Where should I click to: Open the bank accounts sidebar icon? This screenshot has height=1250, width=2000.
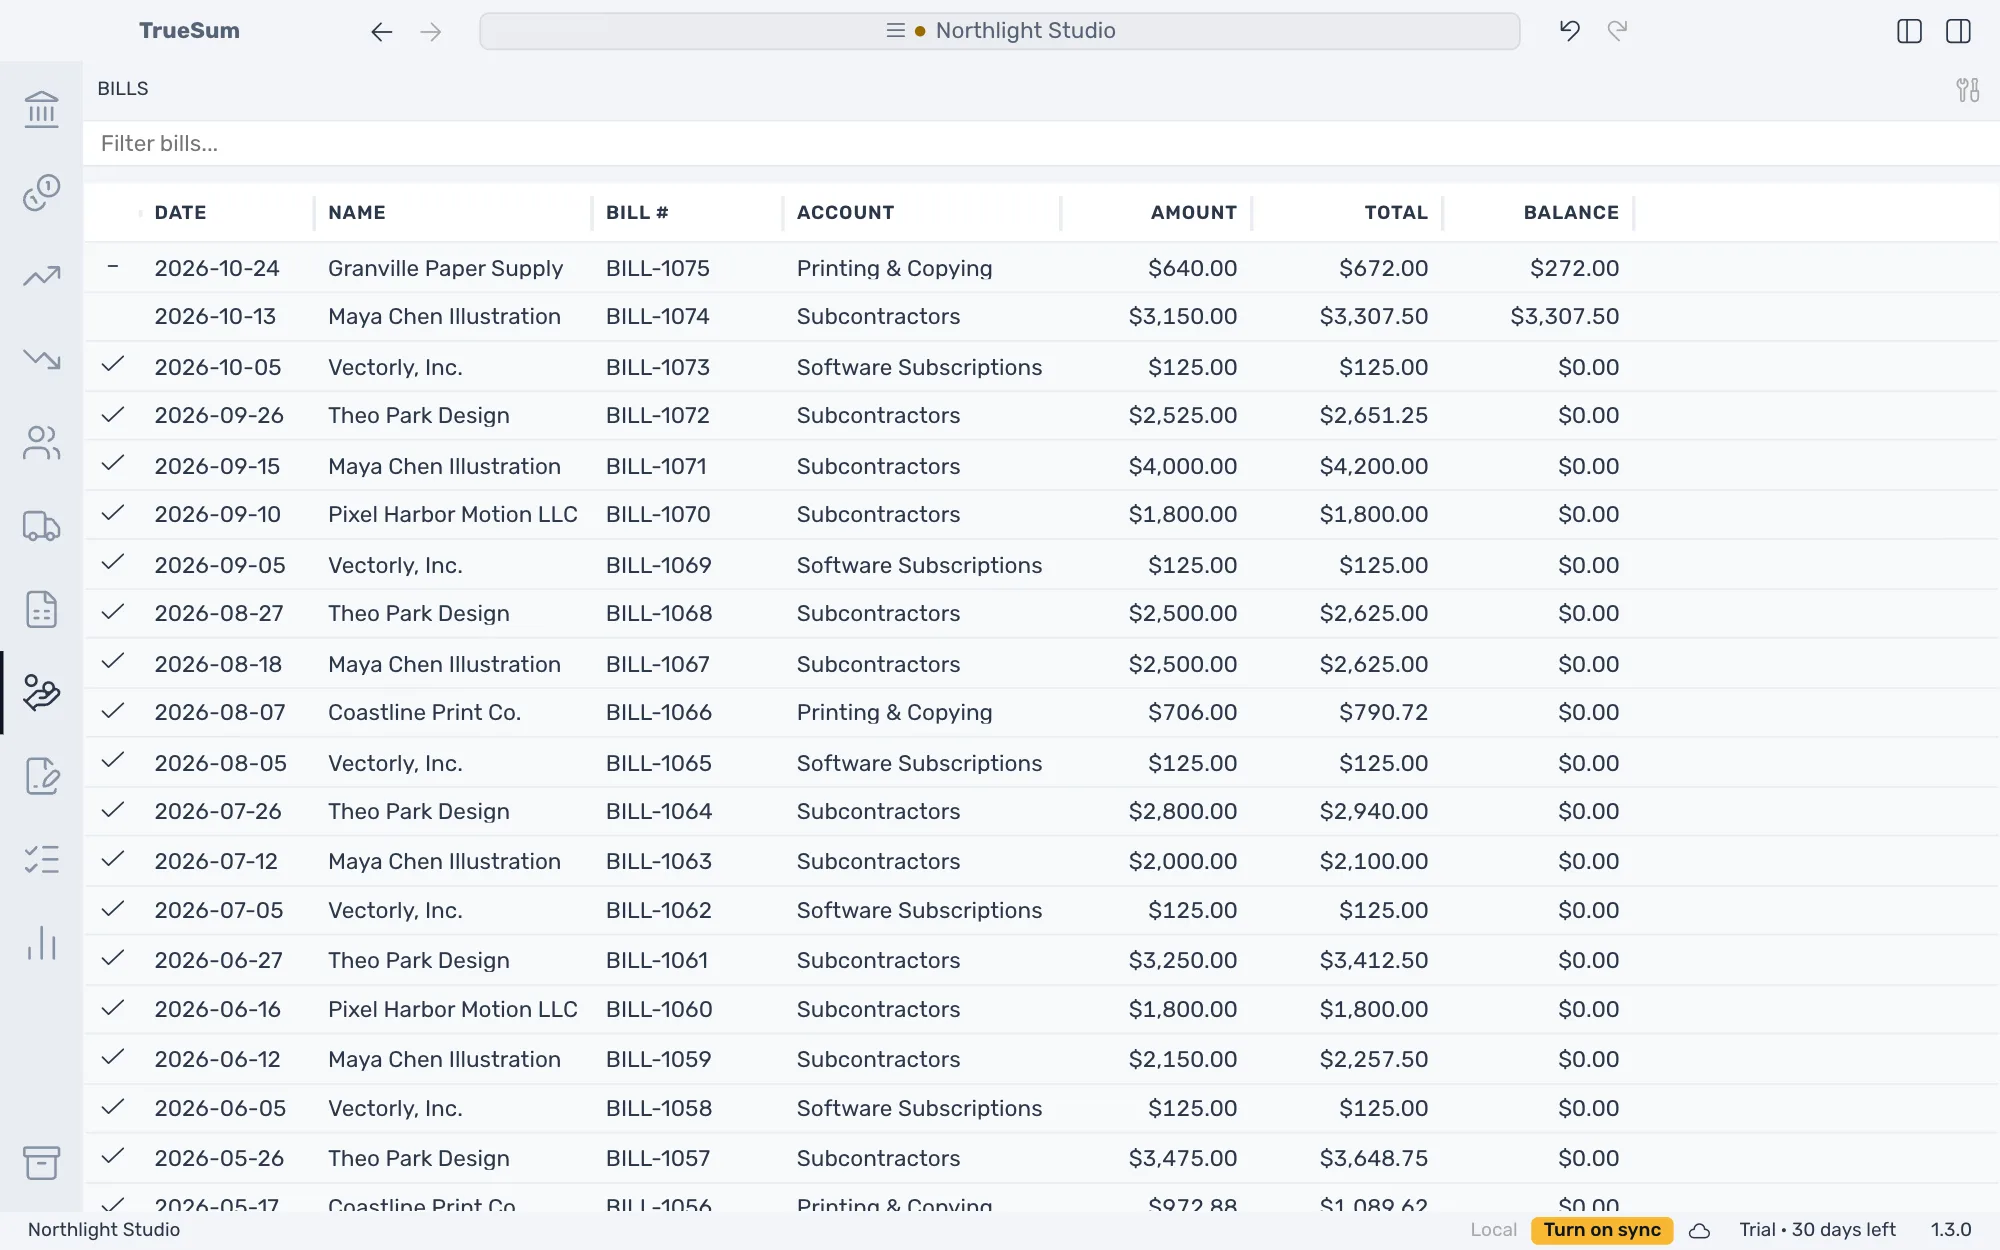[41, 109]
